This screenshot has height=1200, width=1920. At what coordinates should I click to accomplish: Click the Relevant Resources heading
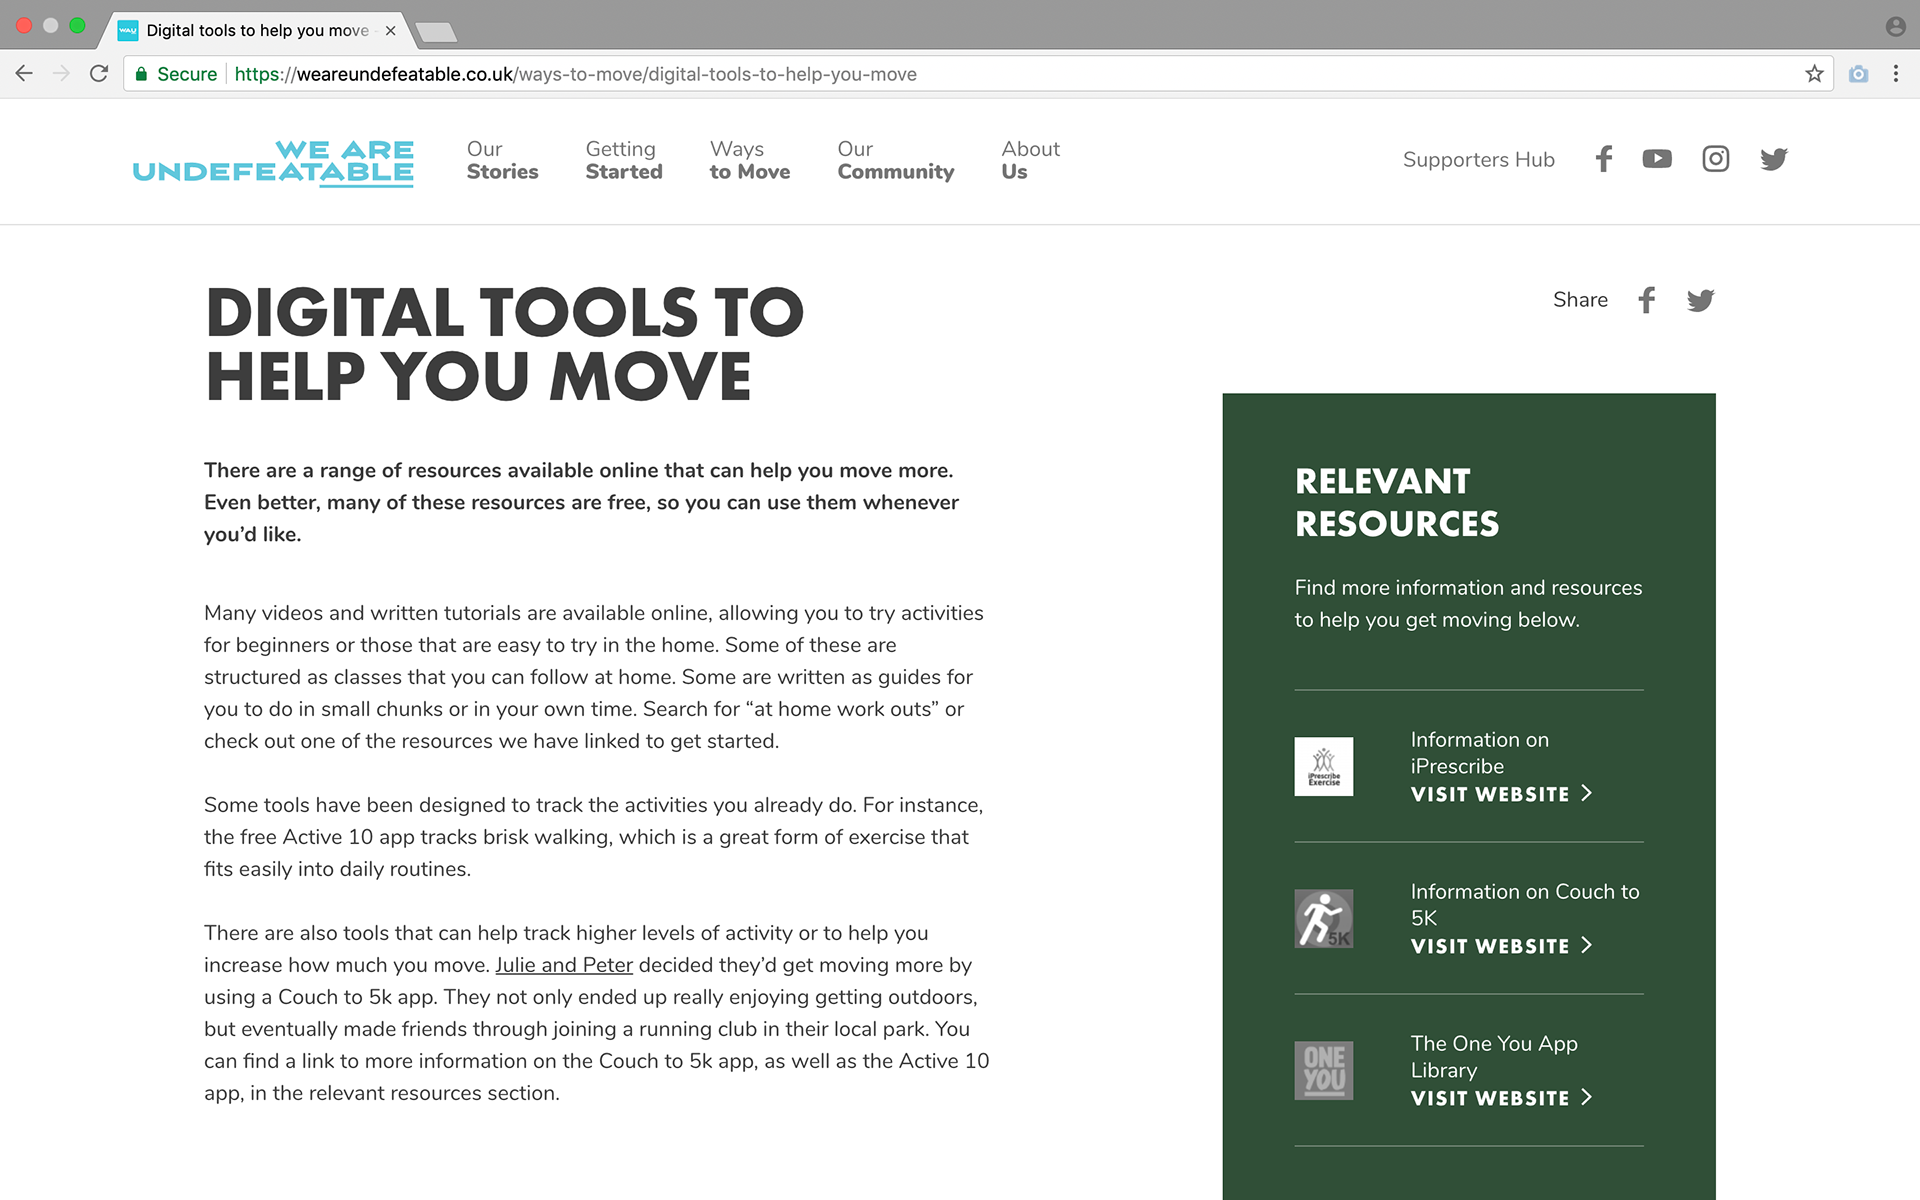click(x=1397, y=503)
